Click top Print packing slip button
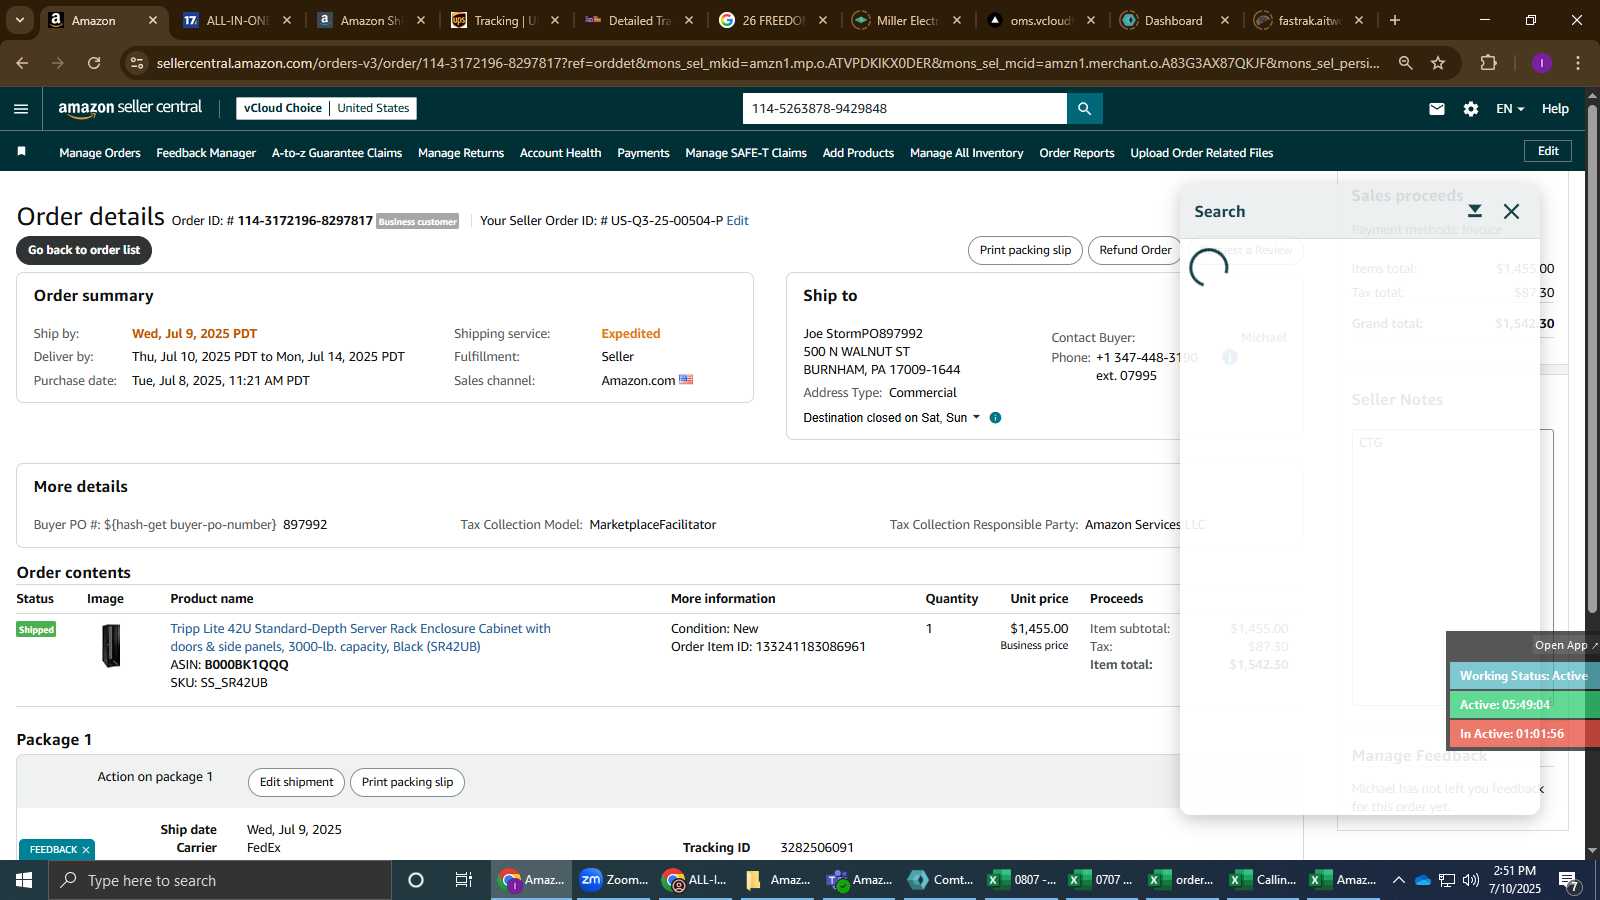Image resolution: width=1600 pixels, height=900 pixels. click(1025, 250)
